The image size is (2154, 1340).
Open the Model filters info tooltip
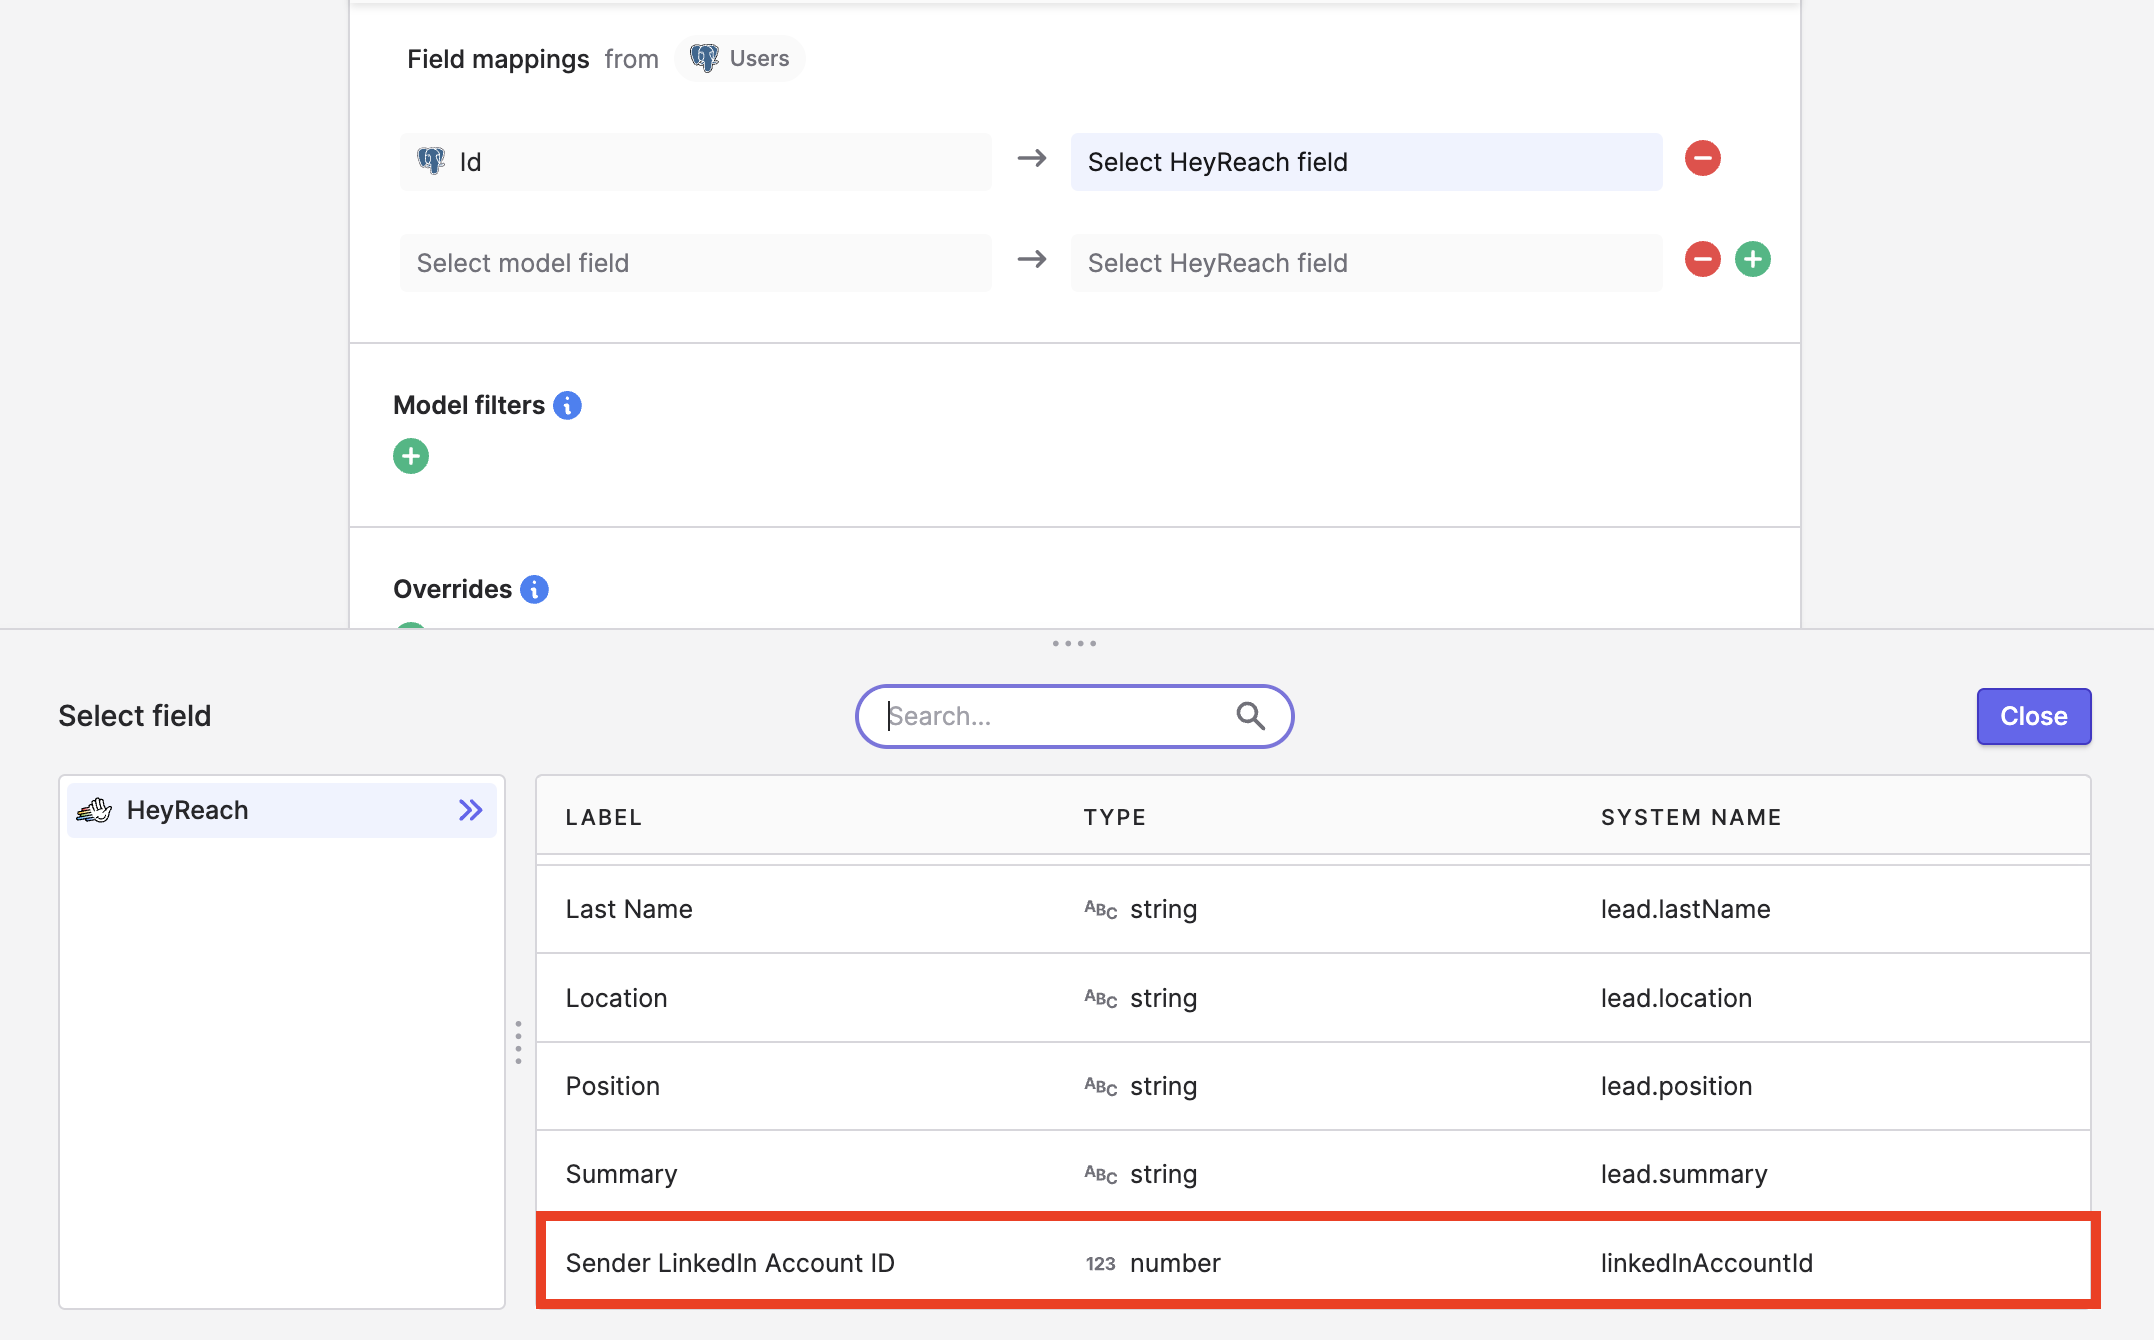(567, 406)
